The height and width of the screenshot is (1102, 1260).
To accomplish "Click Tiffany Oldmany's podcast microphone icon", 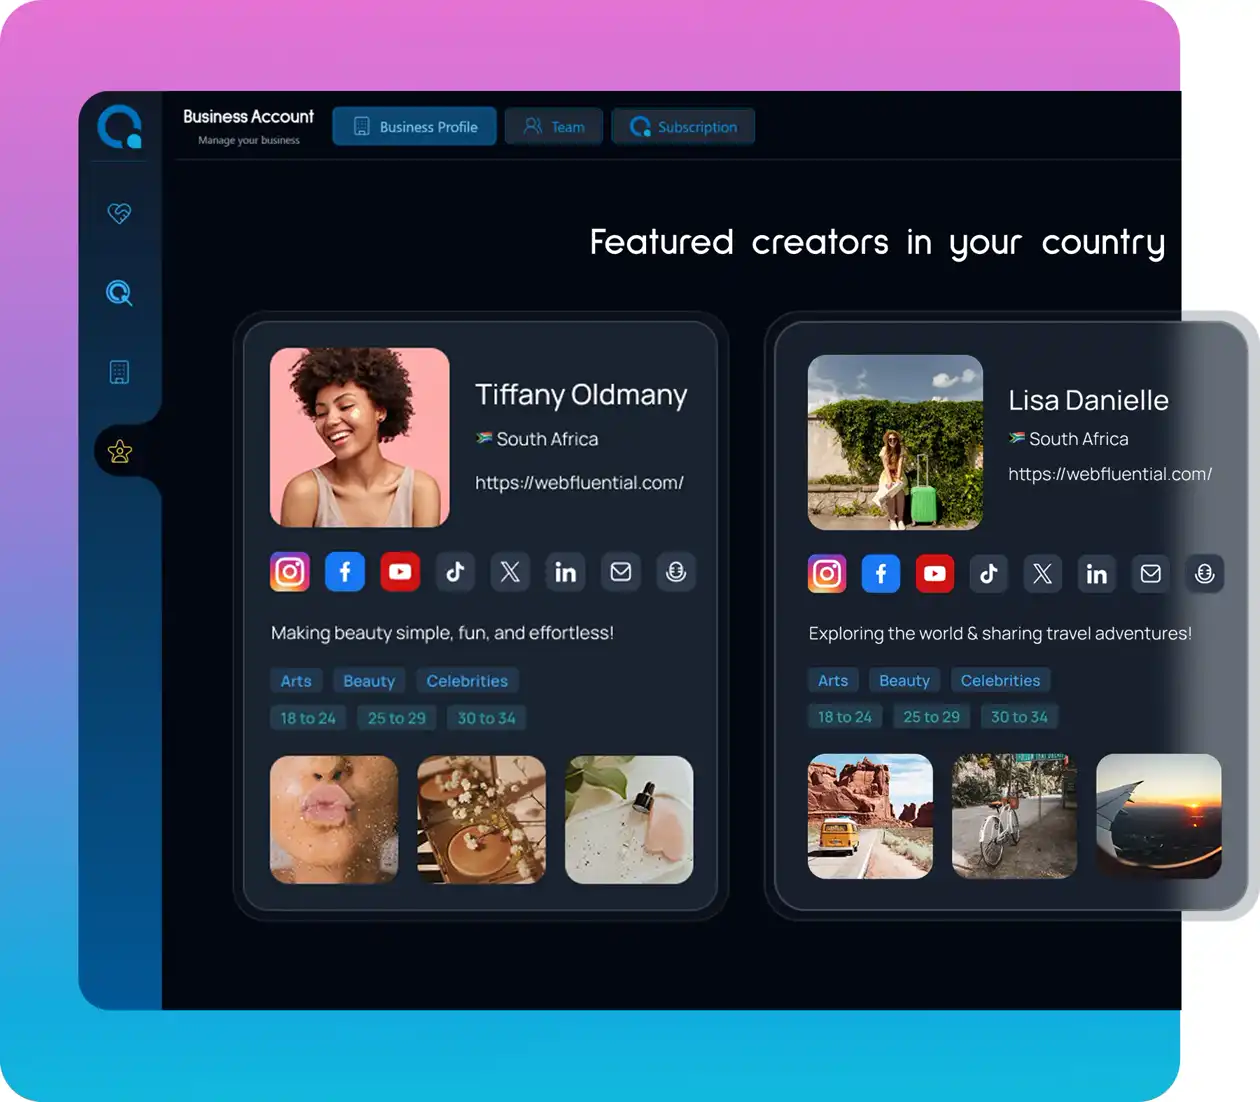I will coord(676,572).
